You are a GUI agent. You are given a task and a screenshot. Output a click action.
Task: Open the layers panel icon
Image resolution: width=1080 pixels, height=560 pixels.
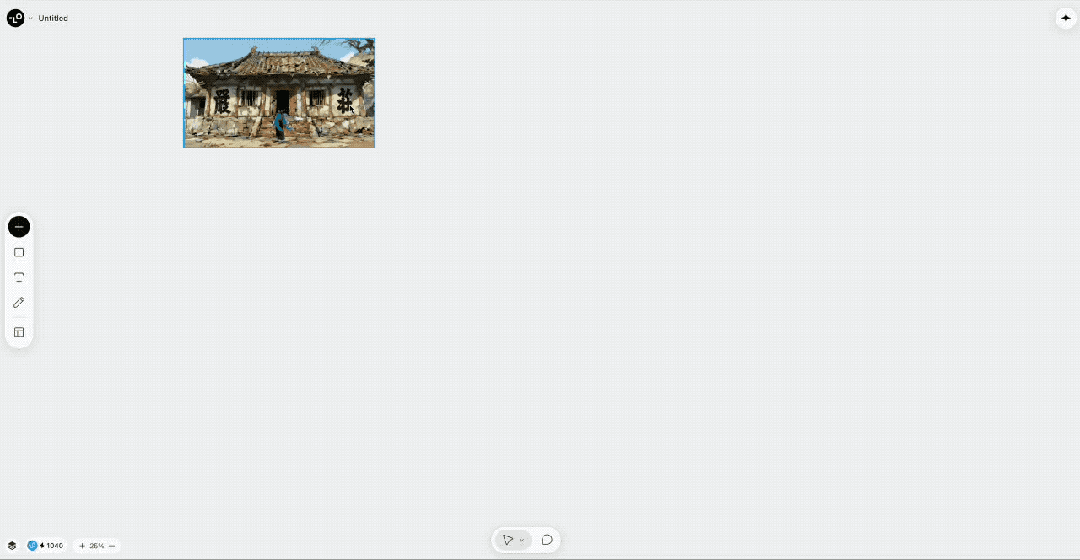[12, 546]
